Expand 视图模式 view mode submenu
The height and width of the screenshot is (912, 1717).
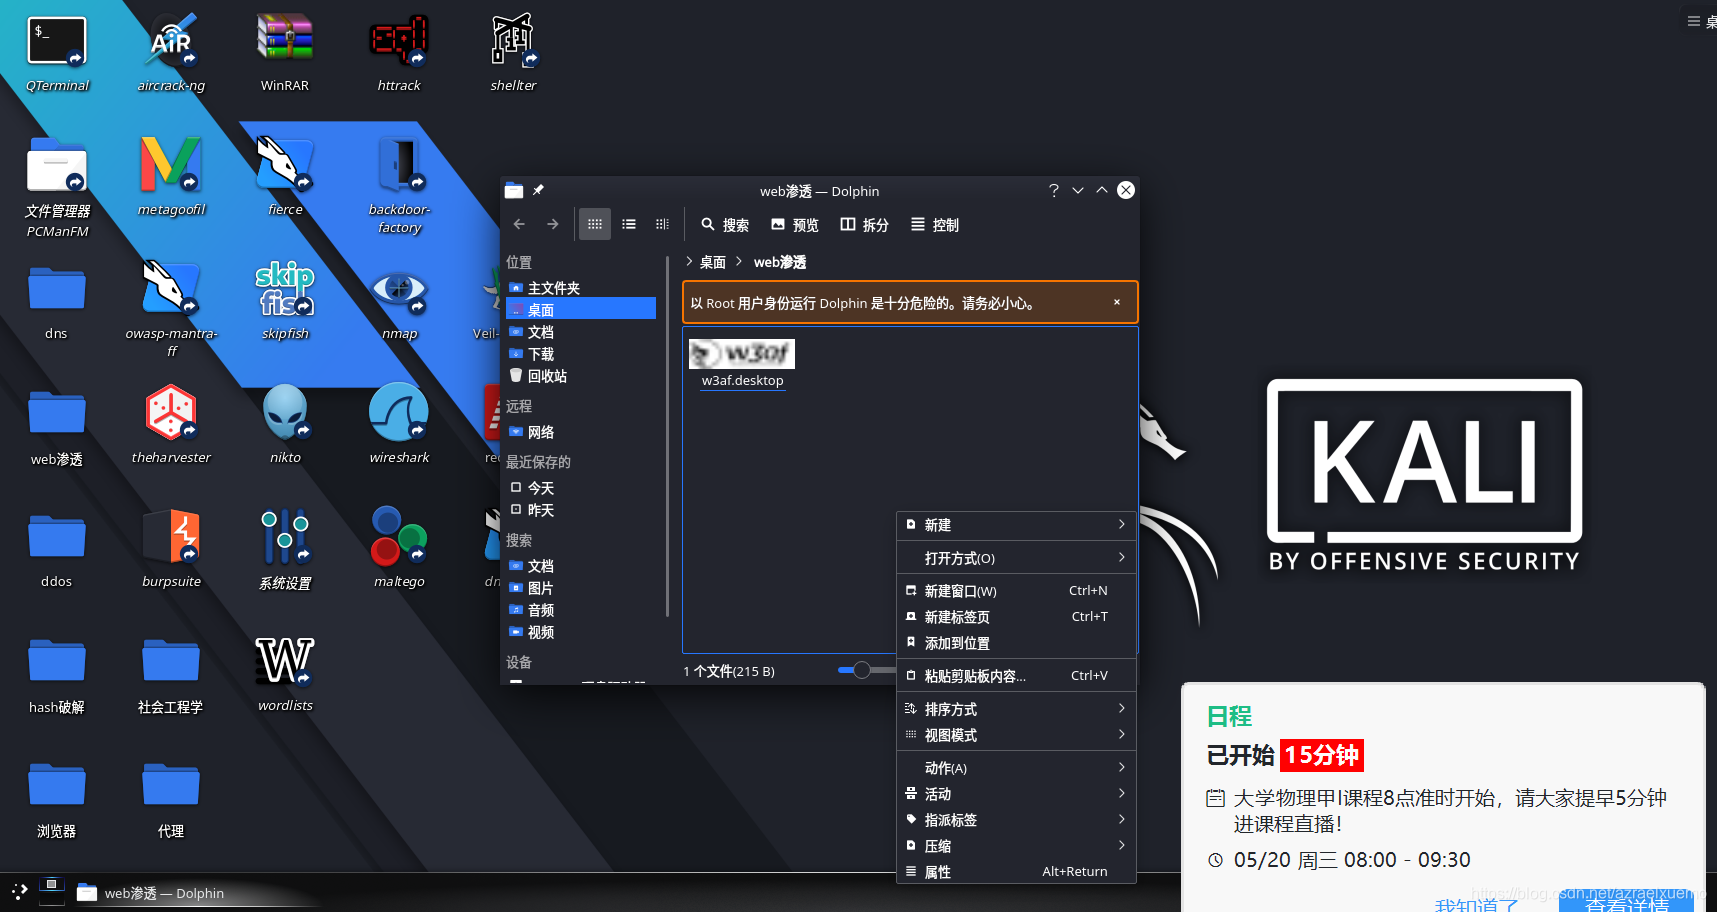coord(1016,735)
